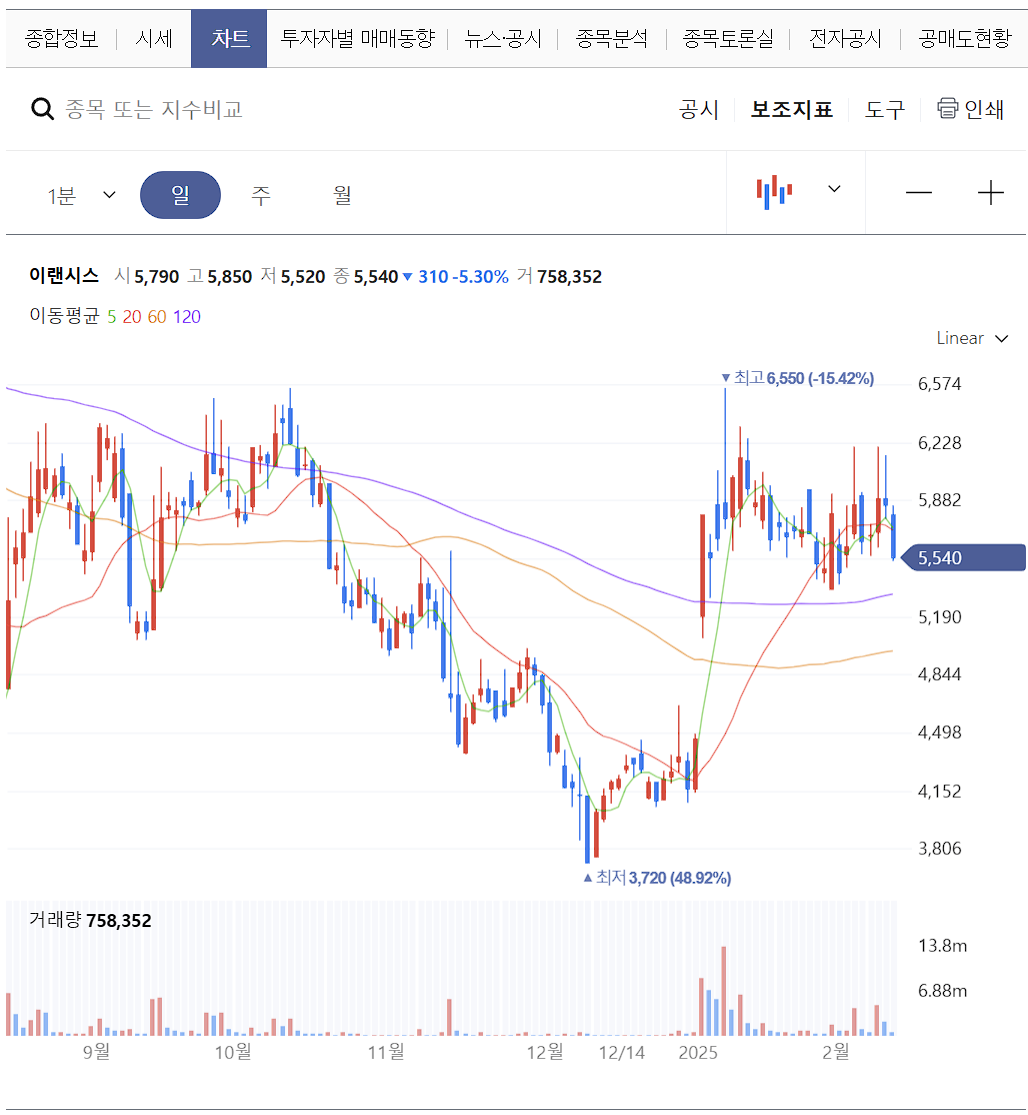Select the 월 (monthly) chart period

341,195
